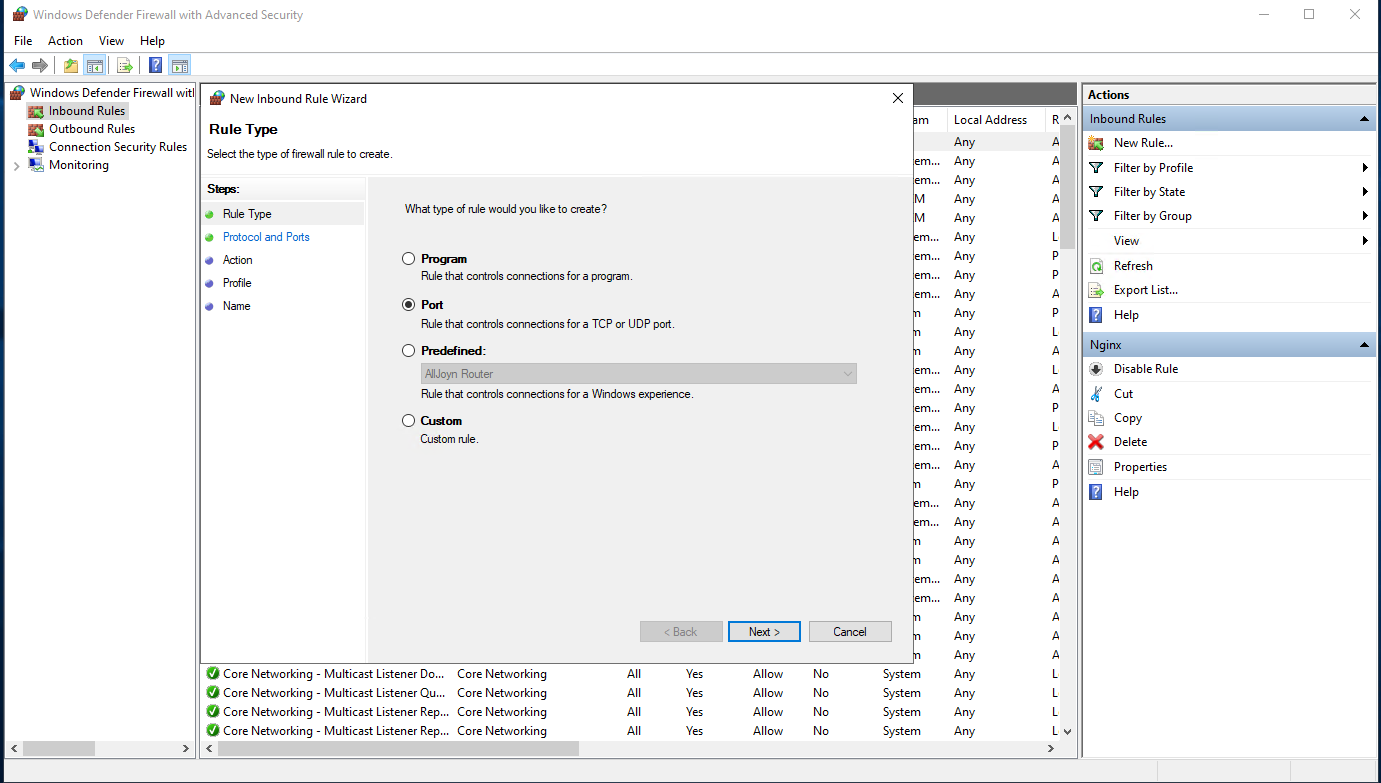The image size is (1381, 783).
Task: Click the gray Forward arrow in toolbar
Action: [x=40, y=66]
